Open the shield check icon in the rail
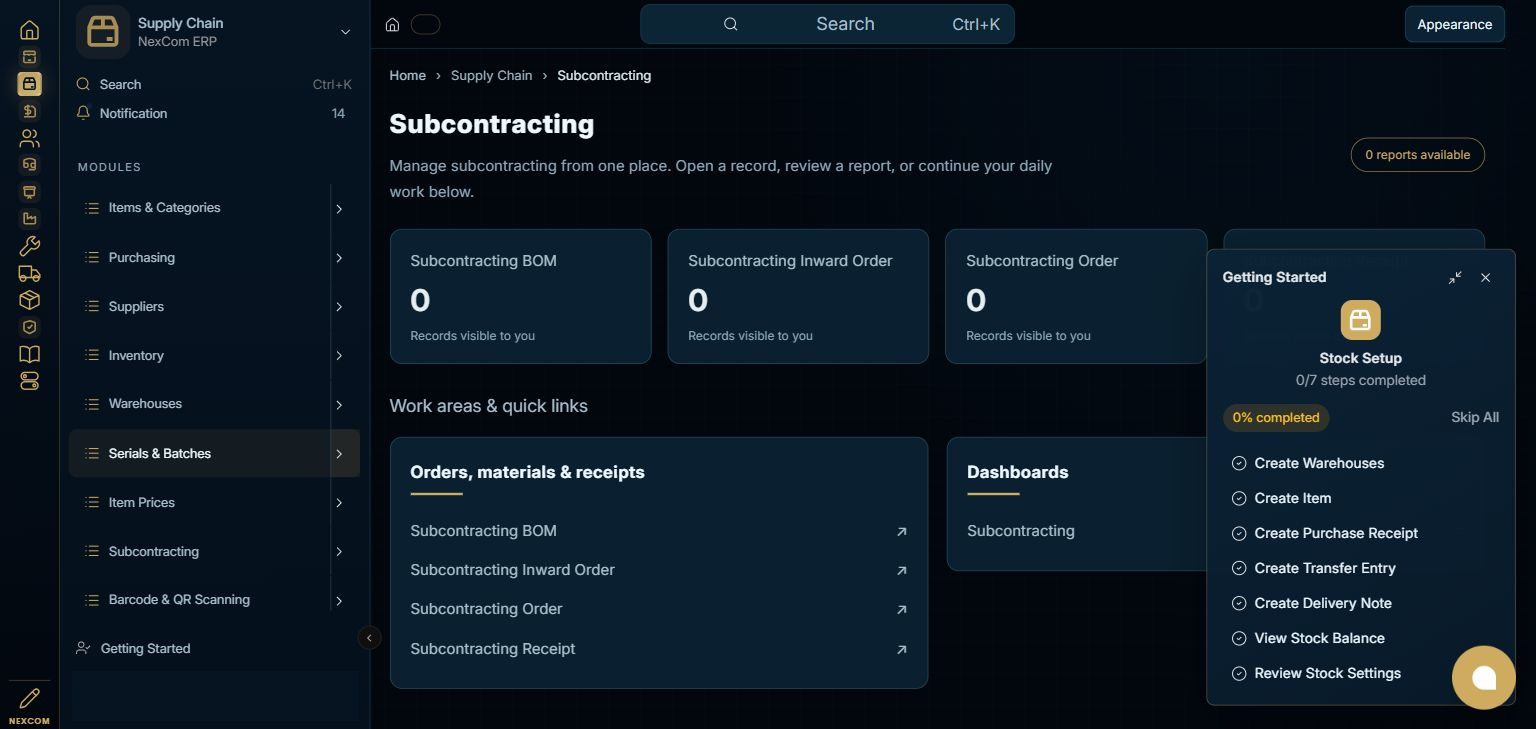 tap(29, 327)
